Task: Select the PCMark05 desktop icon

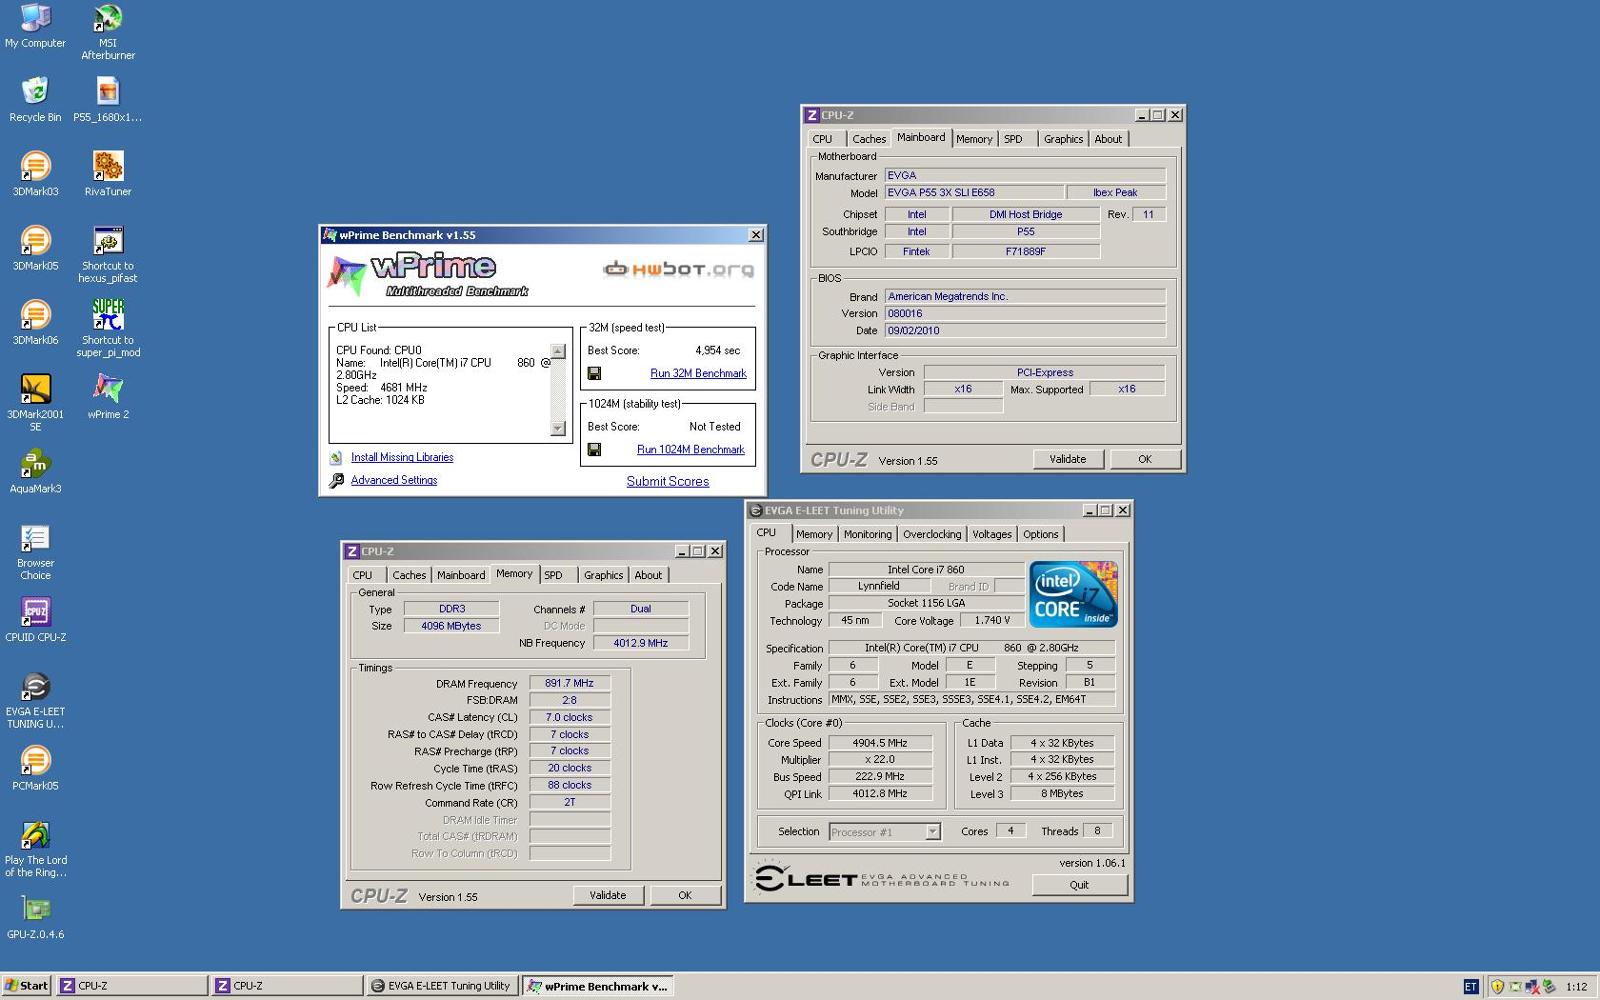Action: (35, 767)
